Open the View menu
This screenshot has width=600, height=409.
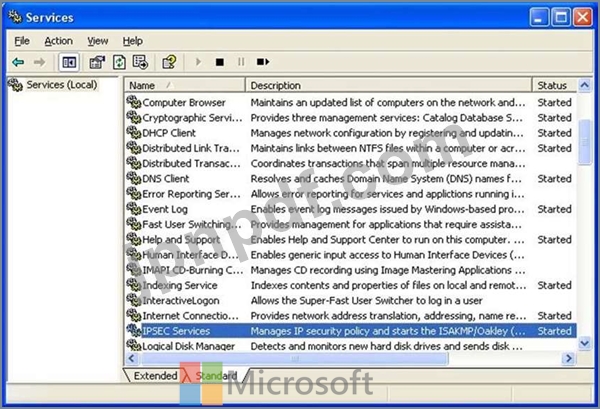click(98, 41)
